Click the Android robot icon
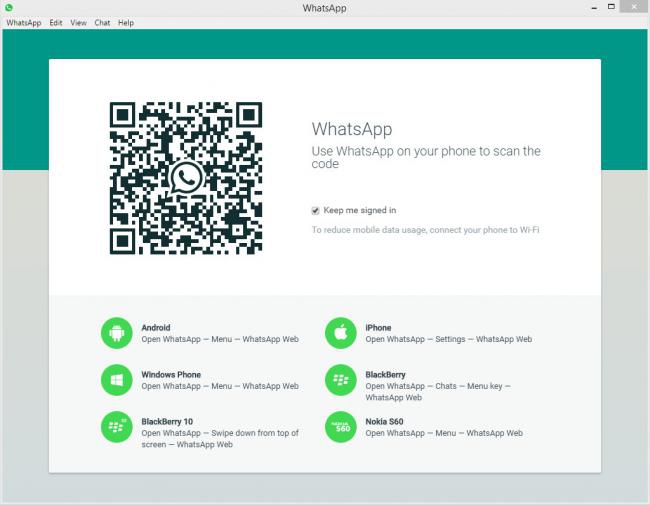Viewport: 650px width, 505px height. tap(117, 333)
